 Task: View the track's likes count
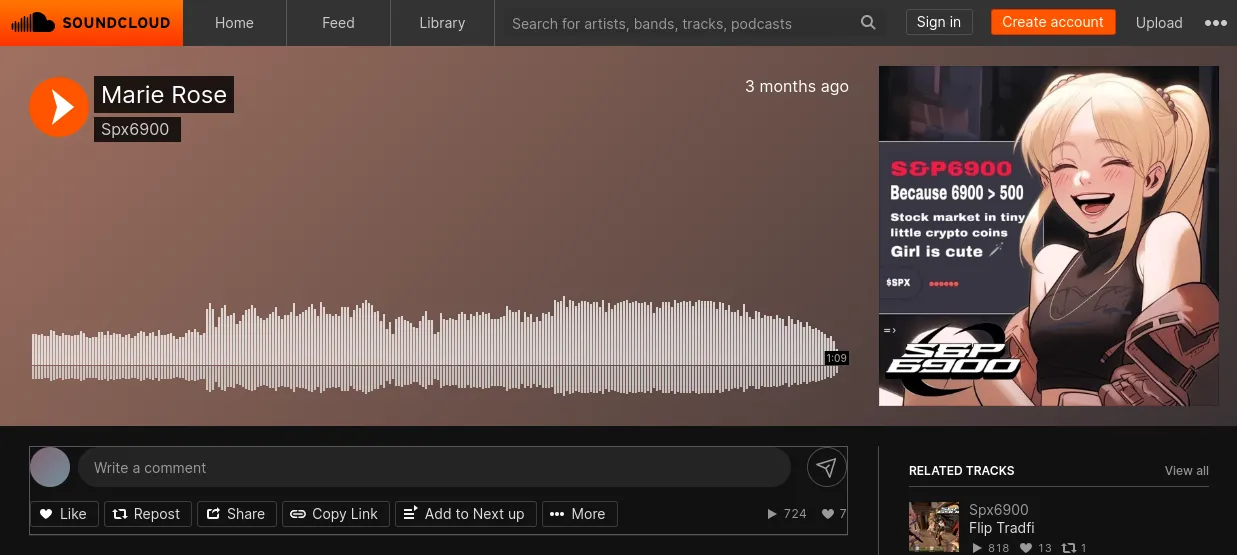pyautogui.click(x=834, y=514)
